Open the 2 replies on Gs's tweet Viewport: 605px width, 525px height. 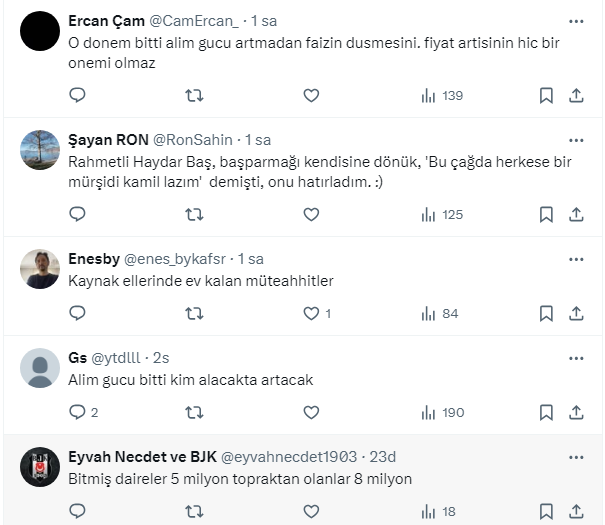pyautogui.click(x=84, y=412)
